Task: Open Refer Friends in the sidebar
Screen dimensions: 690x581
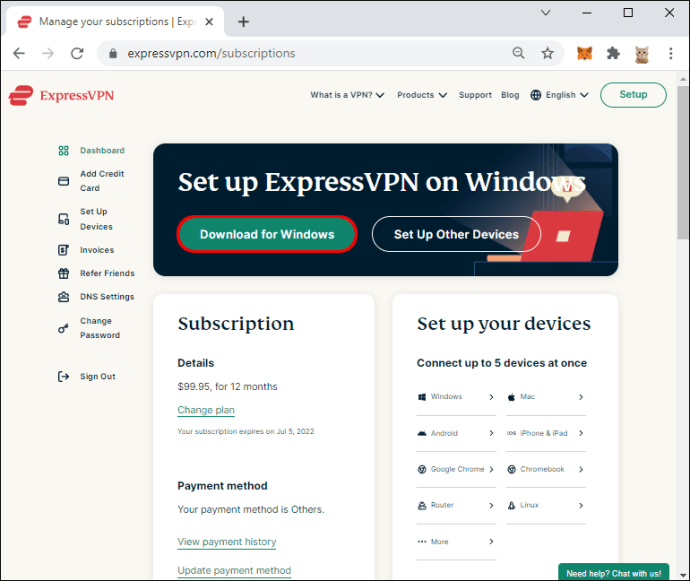Action: pyautogui.click(x=107, y=273)
